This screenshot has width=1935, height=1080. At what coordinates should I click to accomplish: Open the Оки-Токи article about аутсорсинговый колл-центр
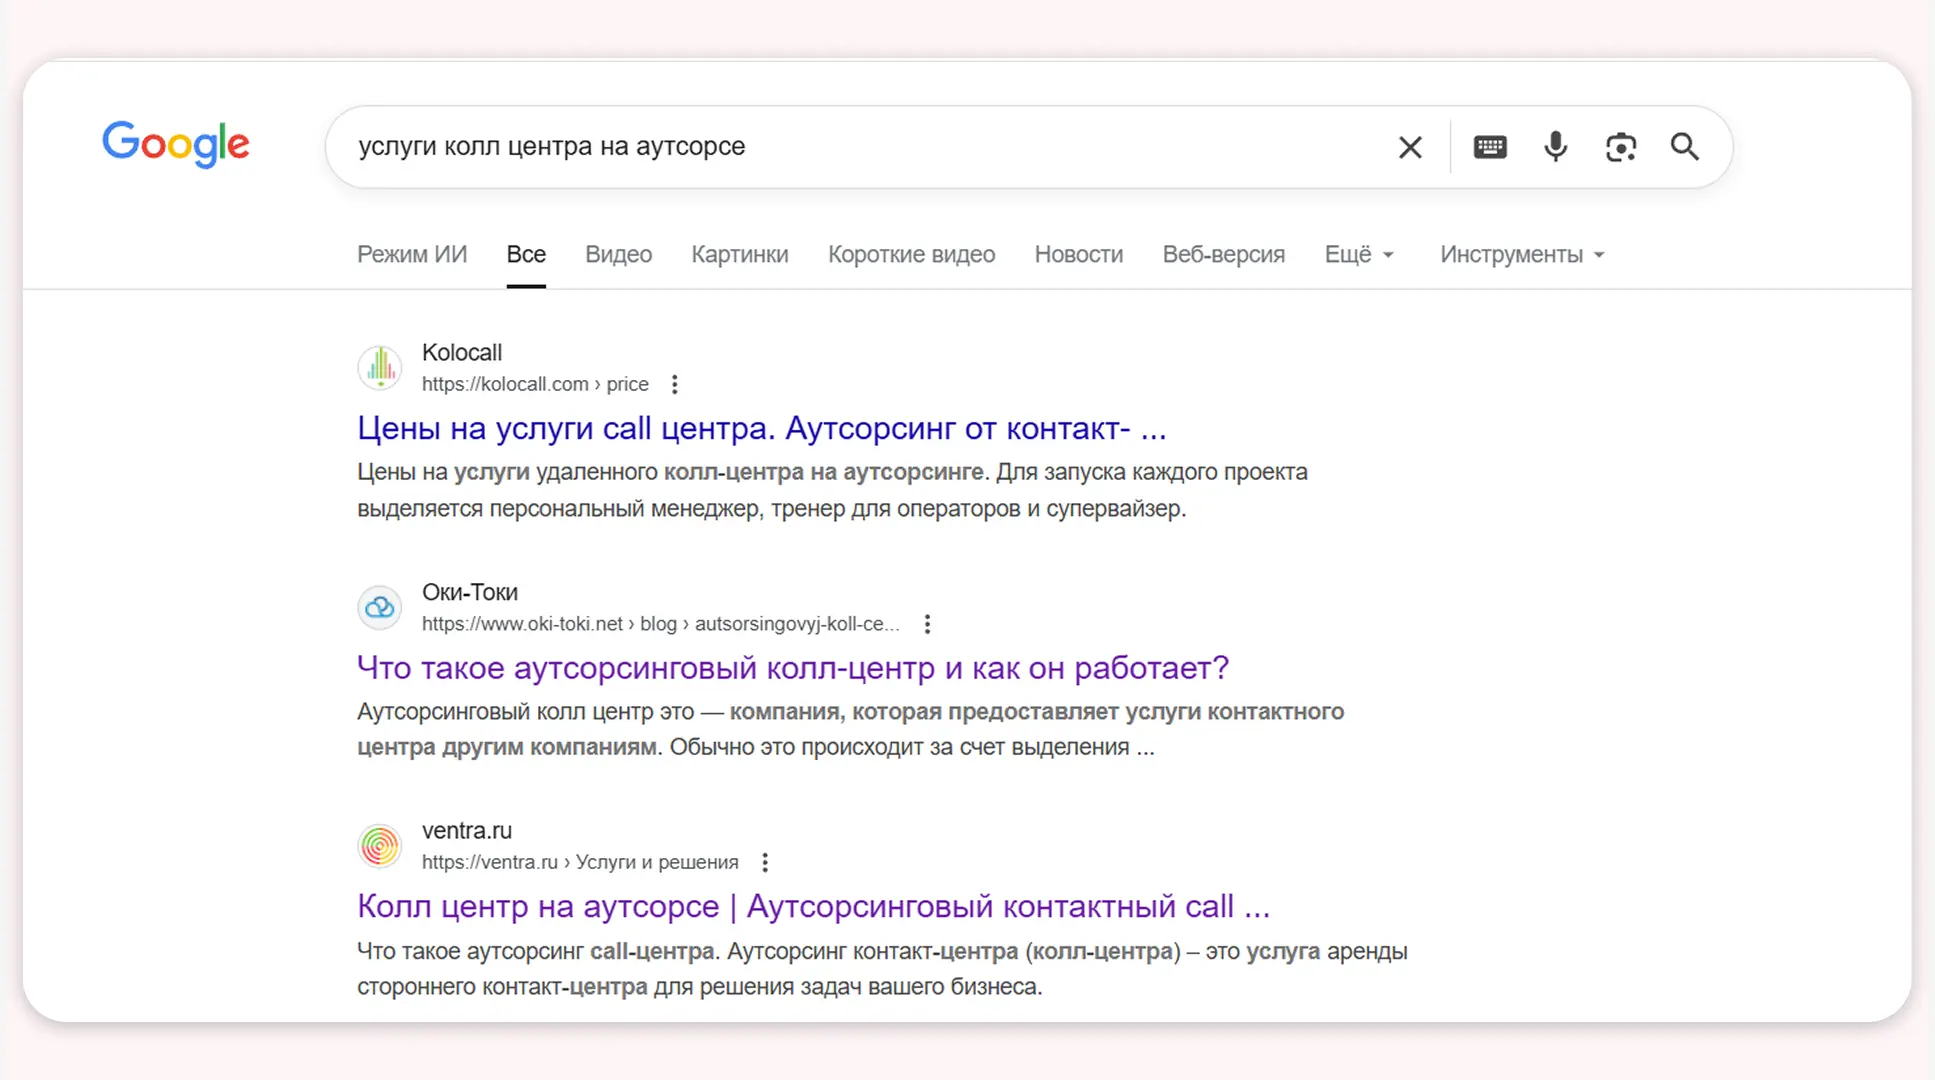(792, 667)
